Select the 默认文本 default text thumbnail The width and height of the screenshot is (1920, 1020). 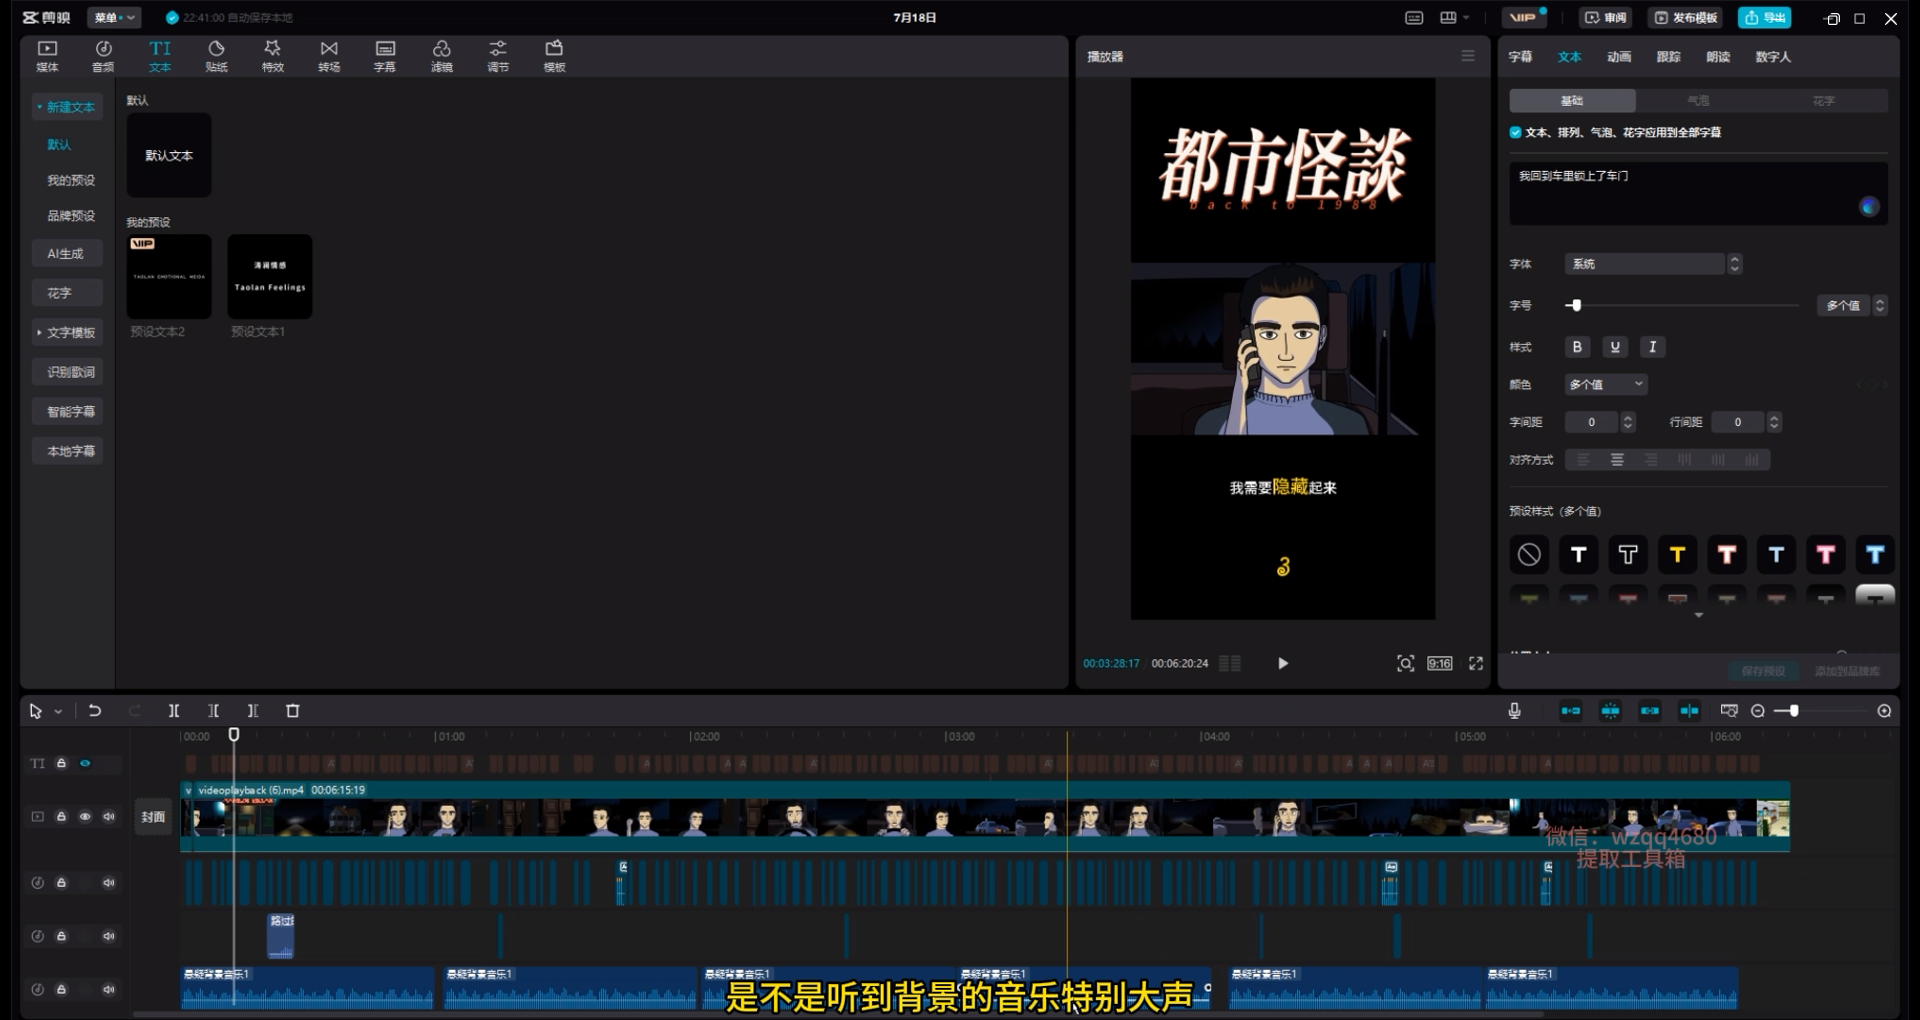pyautogui.click(x=169, y=156)
